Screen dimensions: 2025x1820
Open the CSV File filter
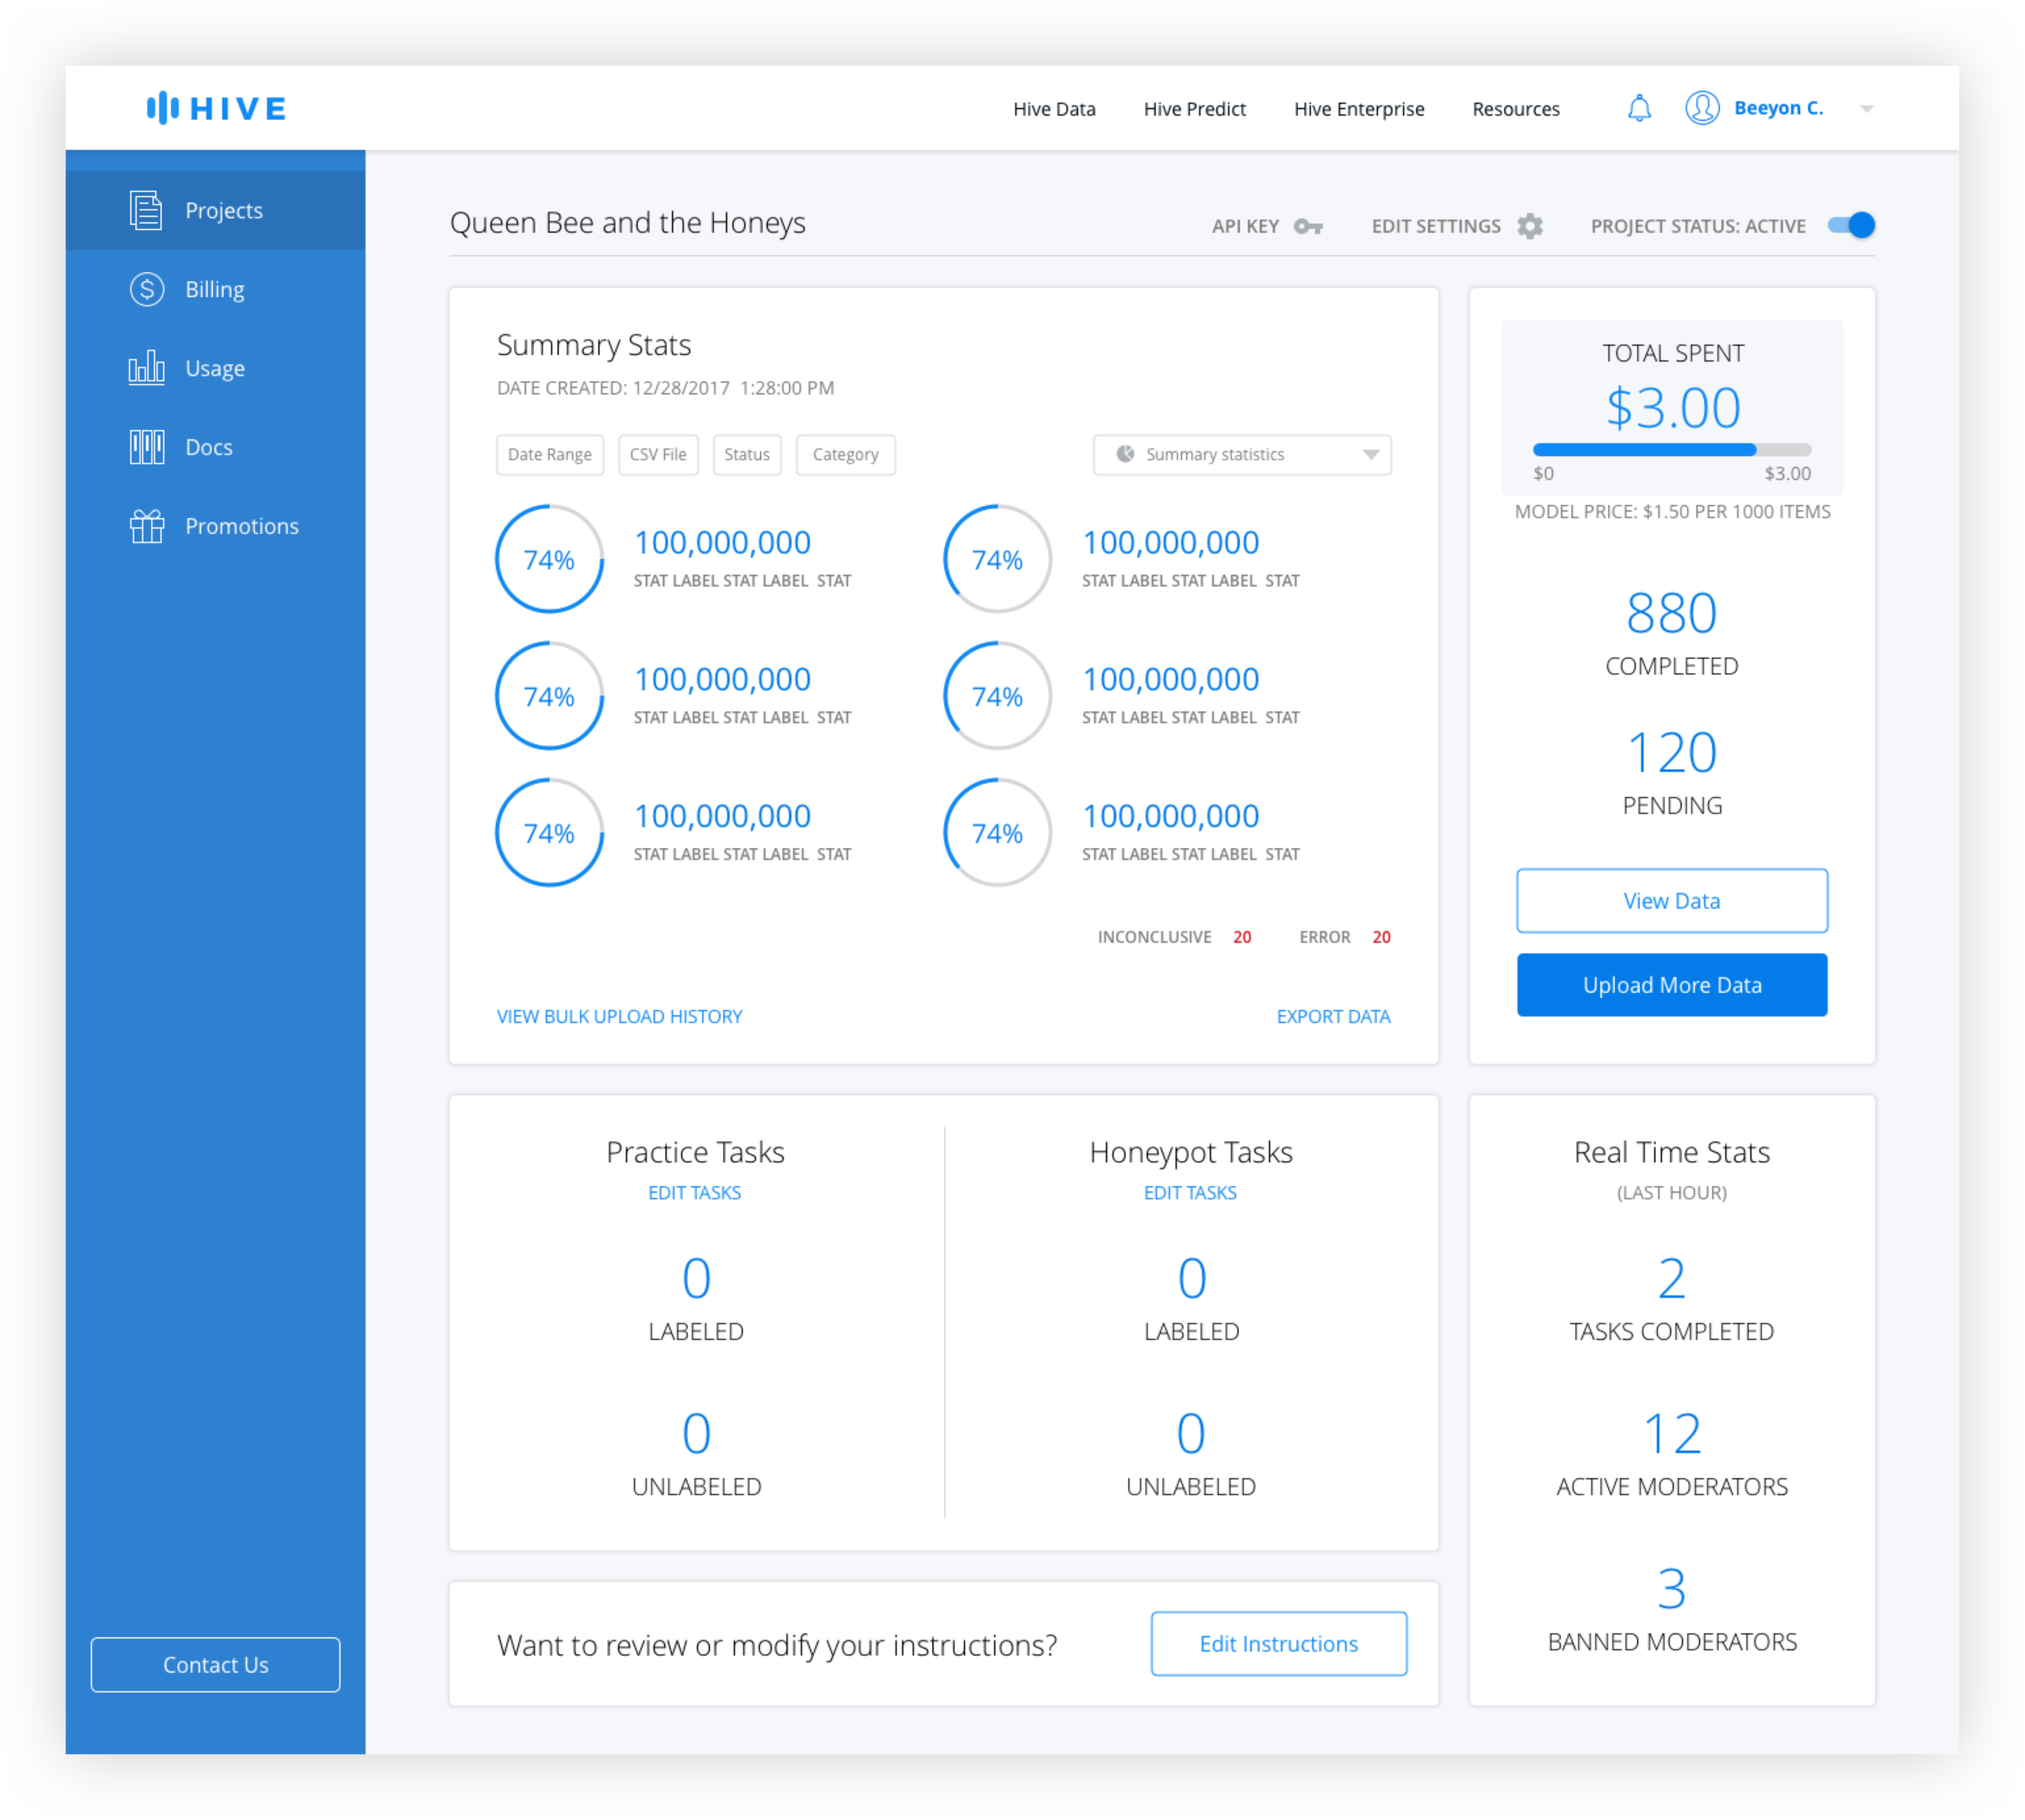click(658, 454)
